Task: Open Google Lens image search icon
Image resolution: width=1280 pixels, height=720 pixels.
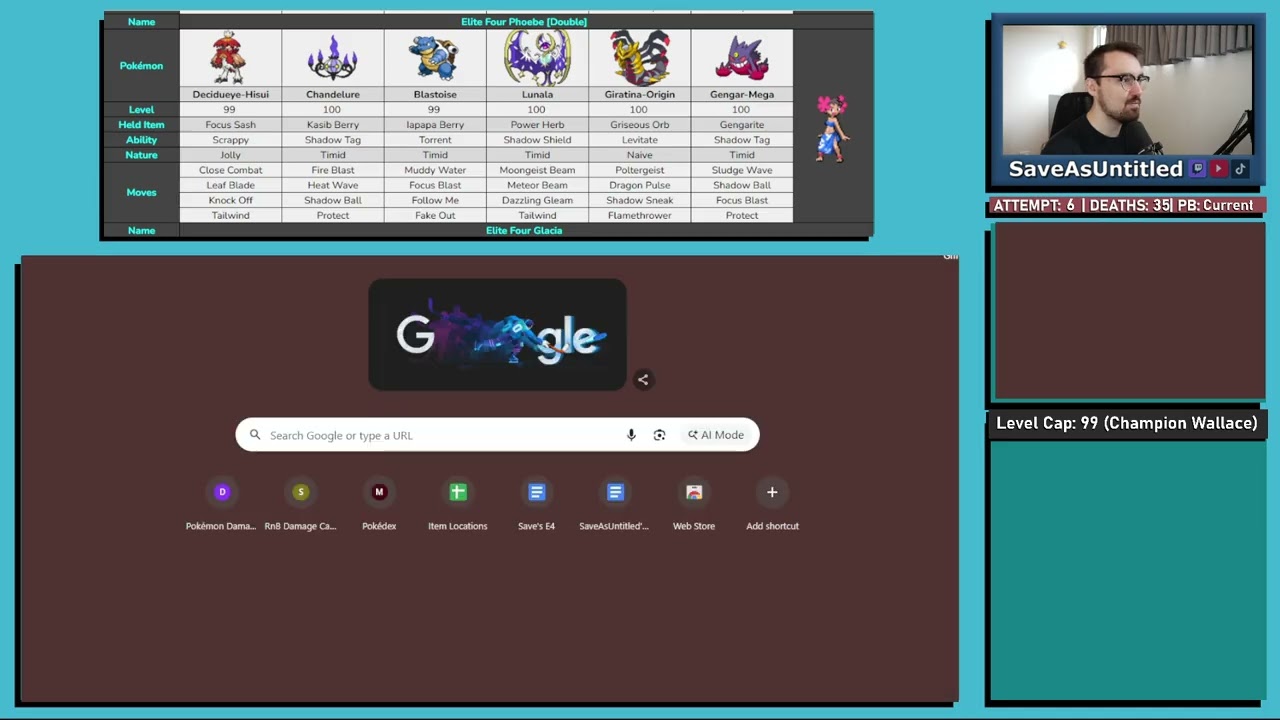Action: [x=659, y=435]
